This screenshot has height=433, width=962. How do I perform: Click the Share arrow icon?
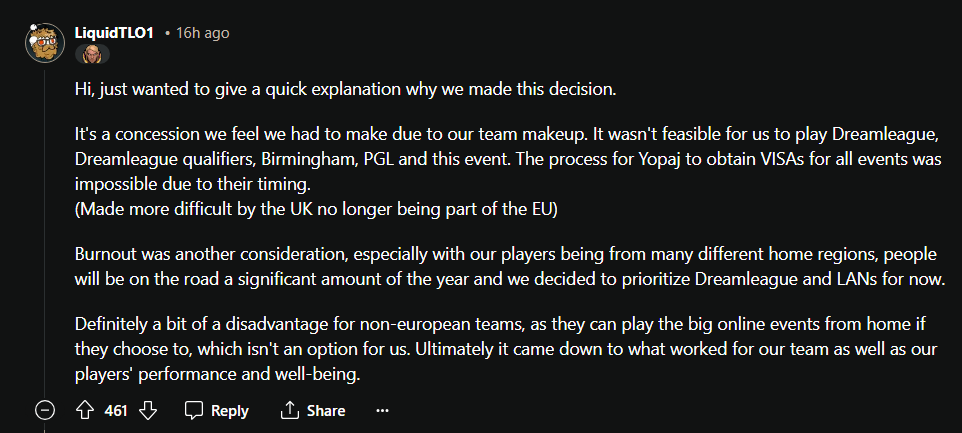(290, 411)
